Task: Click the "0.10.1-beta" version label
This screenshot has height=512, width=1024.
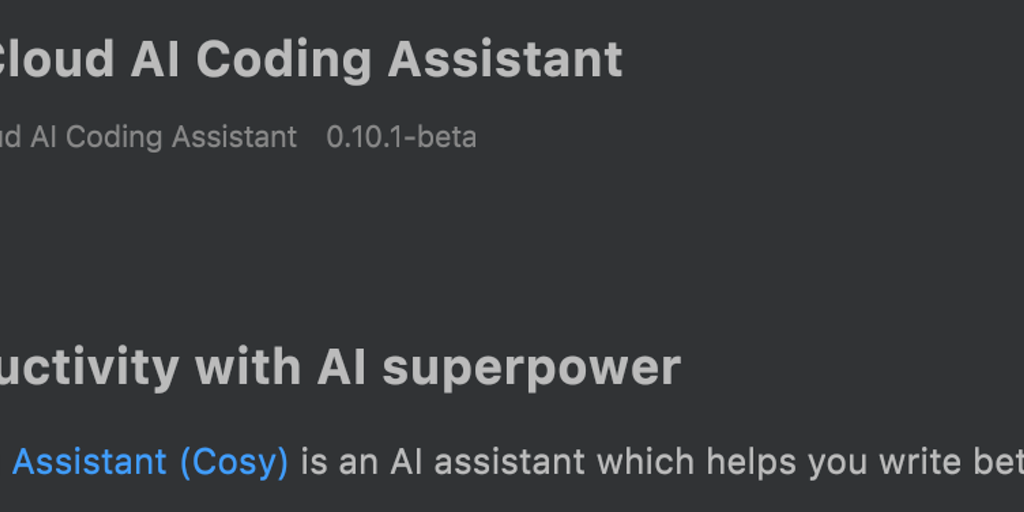Action: point(401,137)
